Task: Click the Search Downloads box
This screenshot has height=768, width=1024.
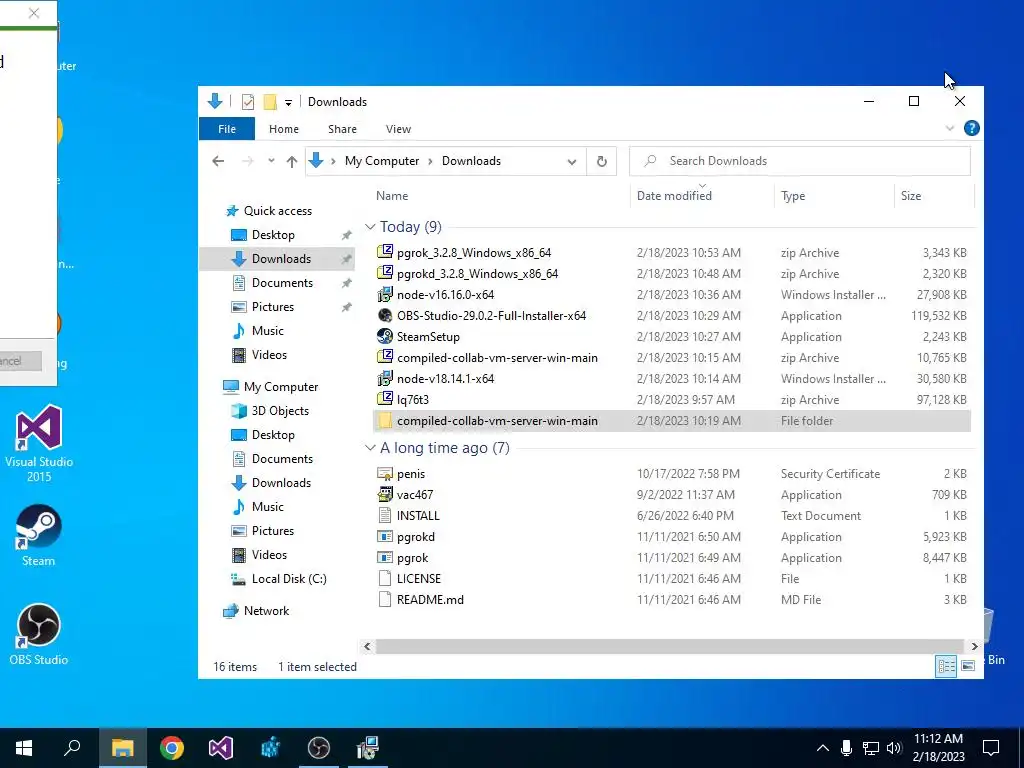Action: (x=799, y=161)
